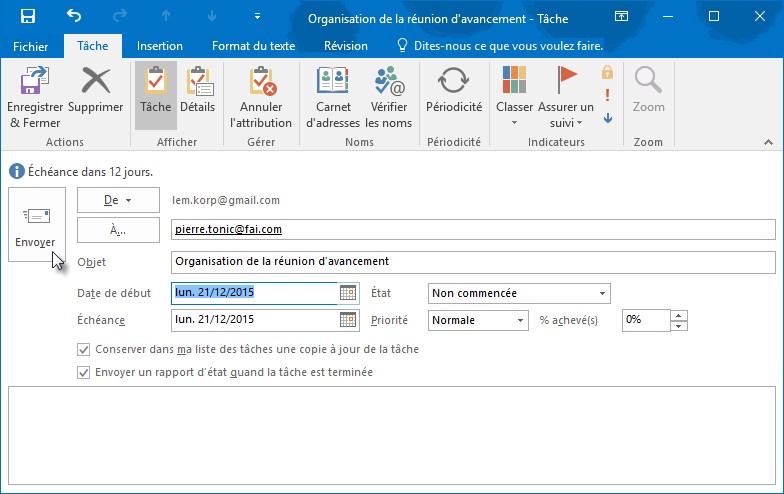
Task: Click the À... recipients button
Action: (x=118, y=230)
